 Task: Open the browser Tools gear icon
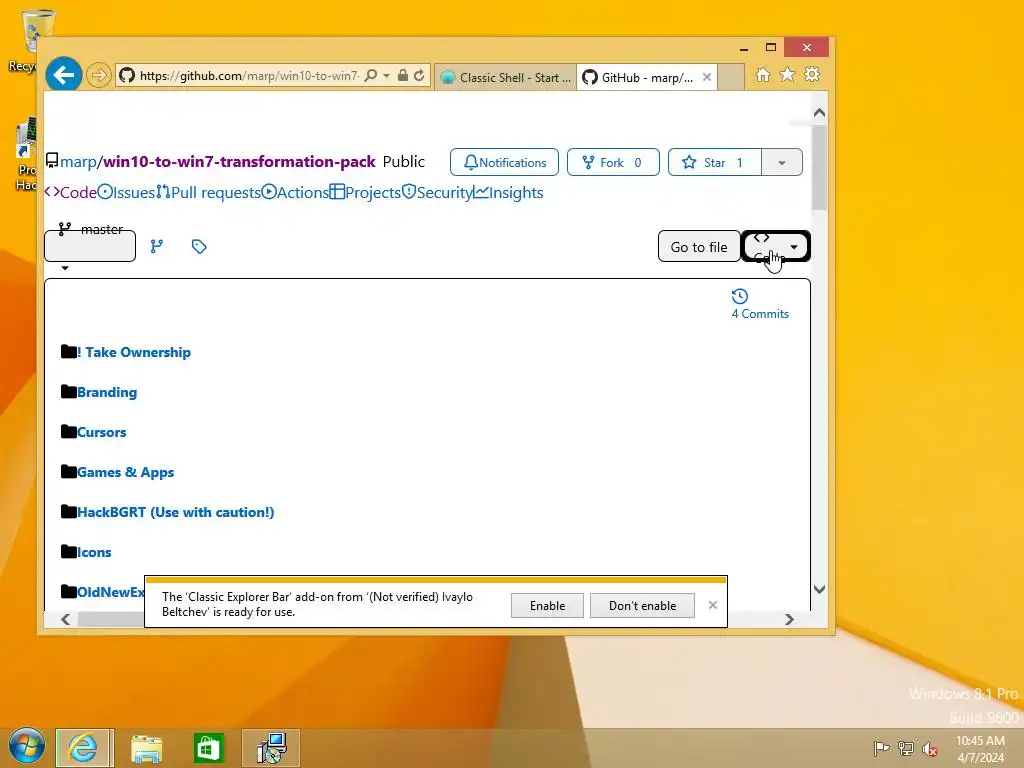click(812, 75)
